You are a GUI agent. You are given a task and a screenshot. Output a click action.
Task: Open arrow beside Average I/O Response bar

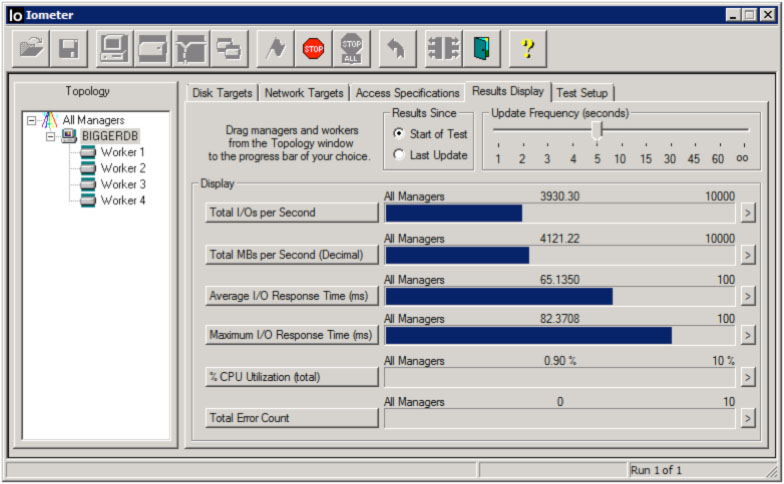[x=748, y=296]
